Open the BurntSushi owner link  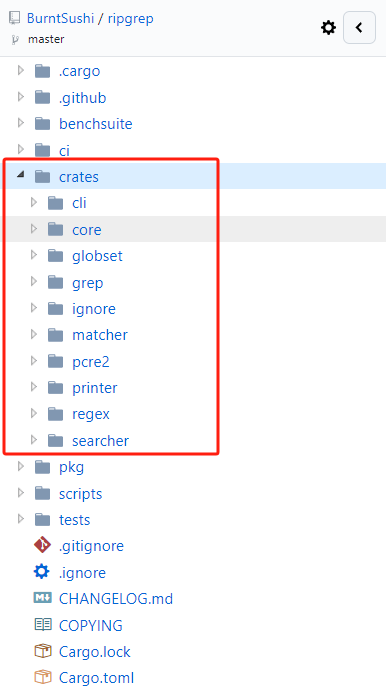point(61,19)
